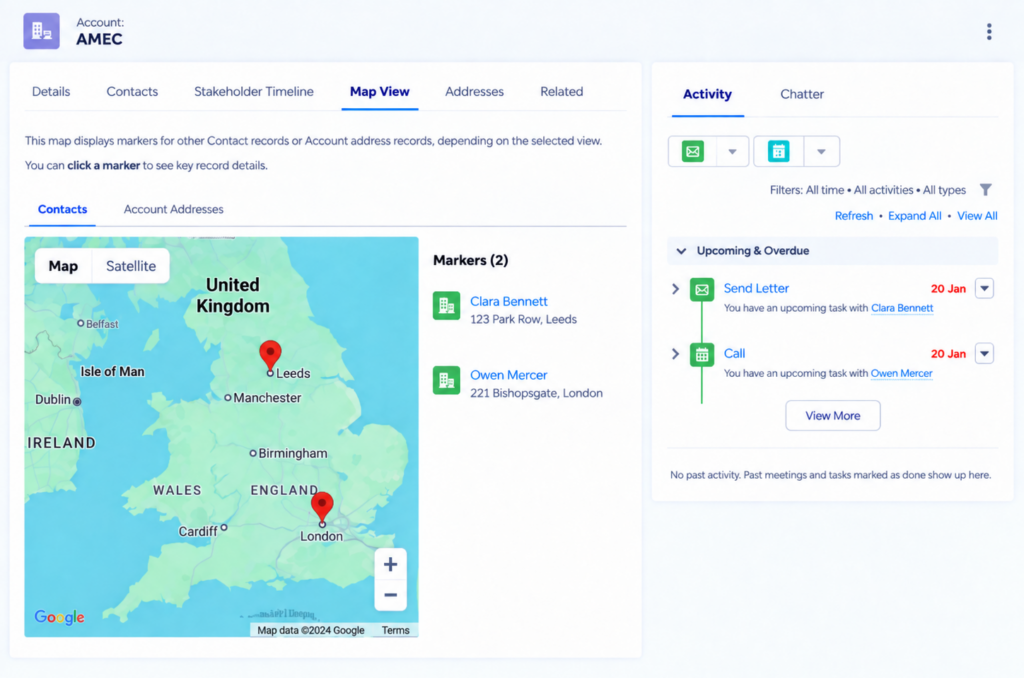This screenshot has width=1024, height=678.
Task: Zoom in the map with plus button
Action: [x=390, y=564]
